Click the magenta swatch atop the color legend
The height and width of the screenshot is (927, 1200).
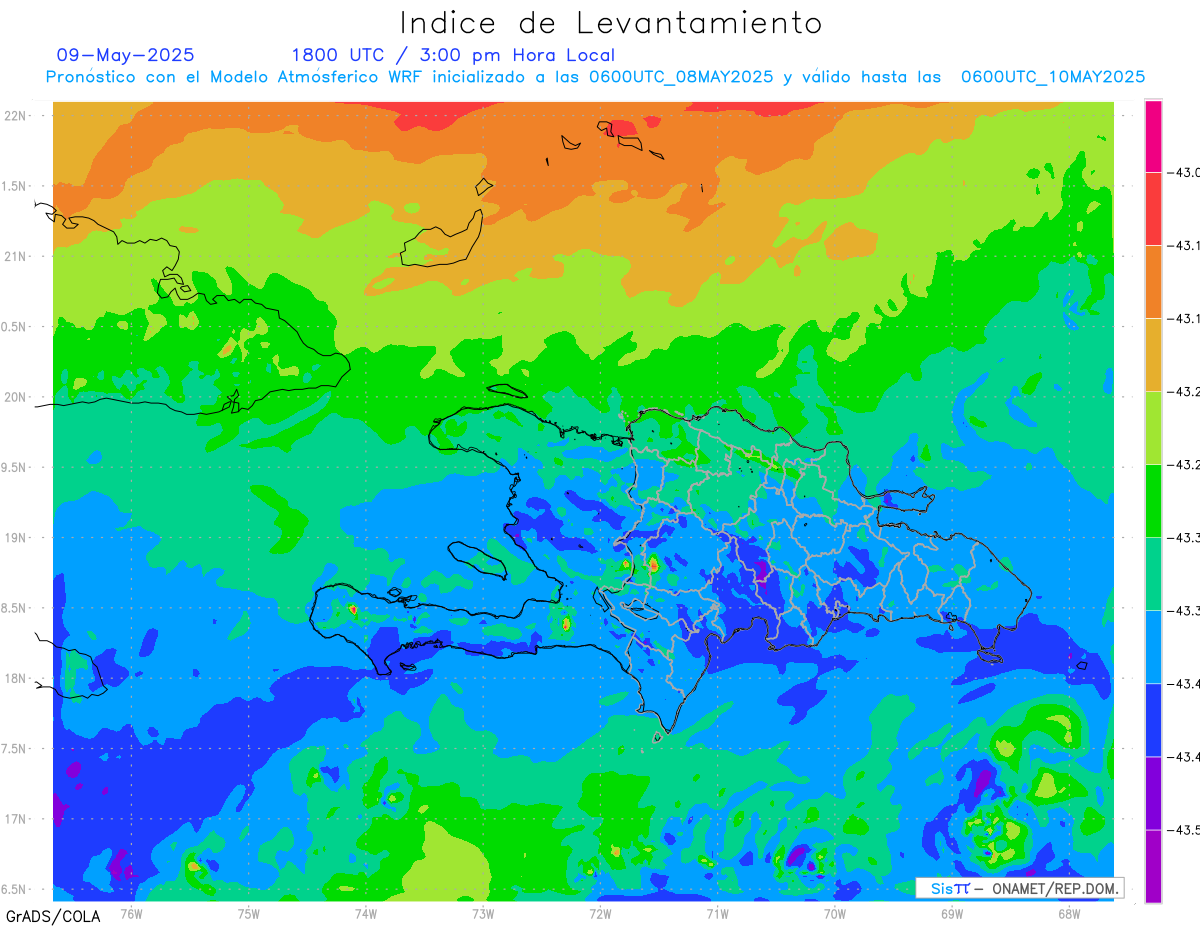(x=1153, y=136)
